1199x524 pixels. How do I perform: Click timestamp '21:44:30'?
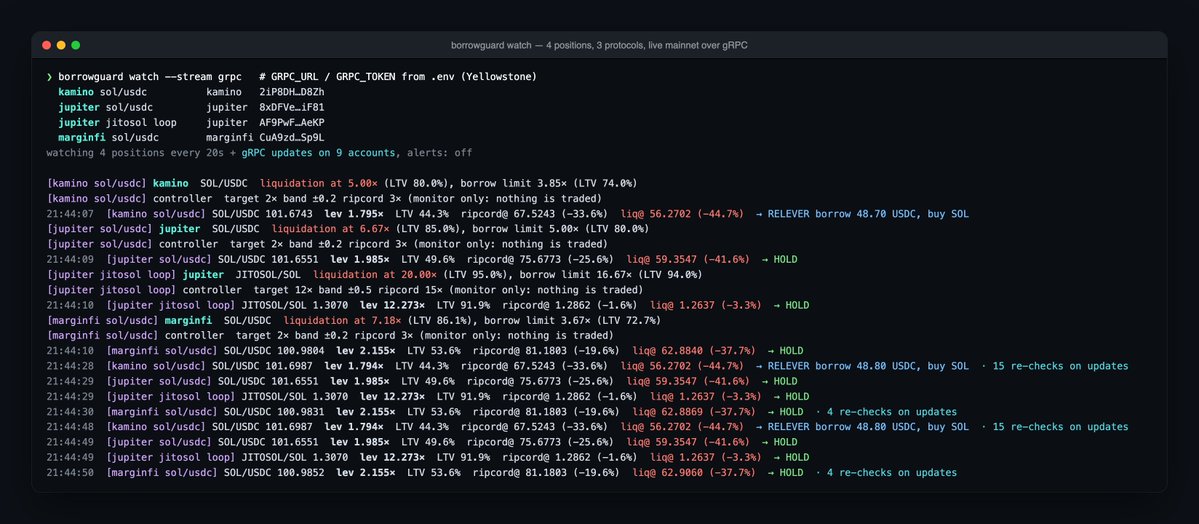(x=70, y=412)
